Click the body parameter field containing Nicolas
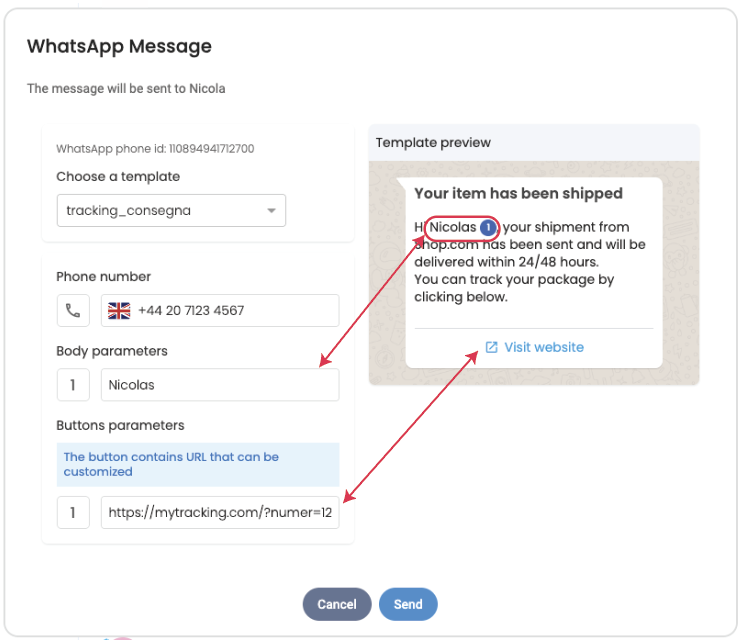 click(x=220, y=385)
